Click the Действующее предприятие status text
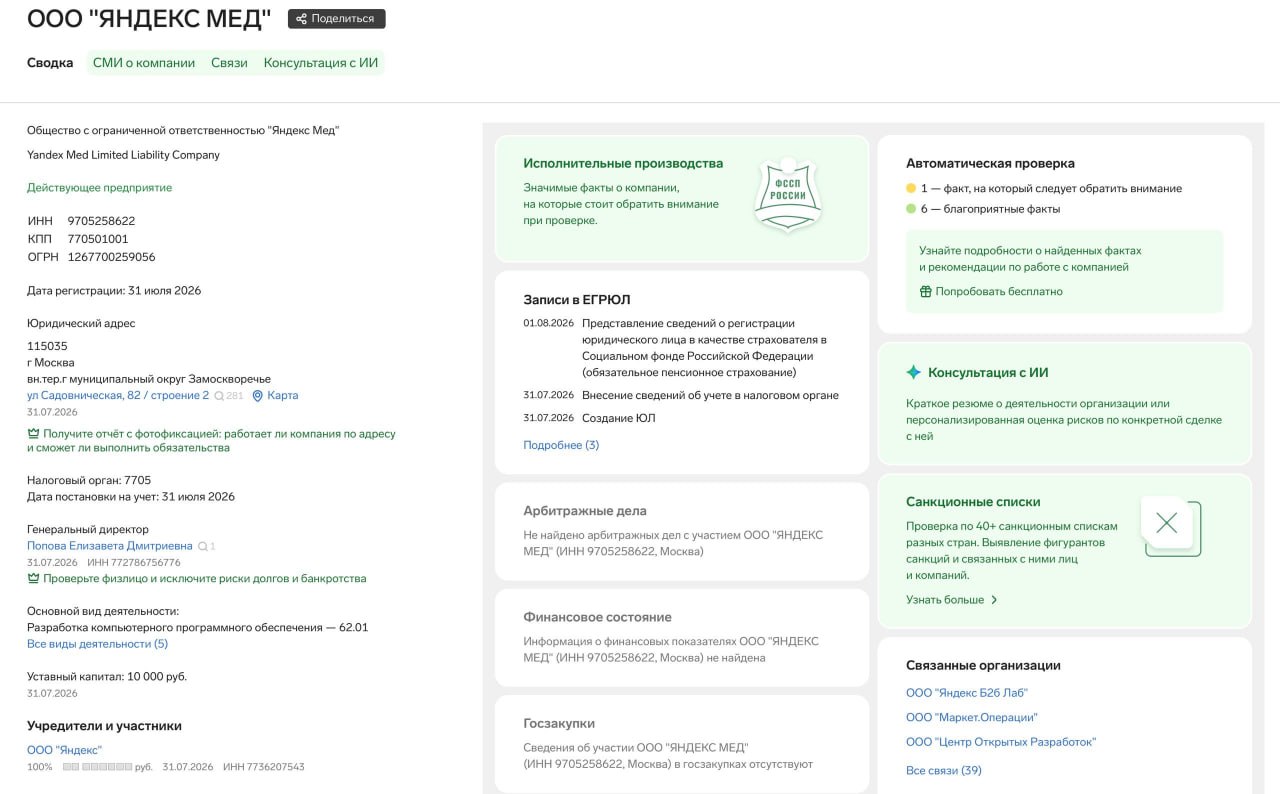 (x=99, y=188)
